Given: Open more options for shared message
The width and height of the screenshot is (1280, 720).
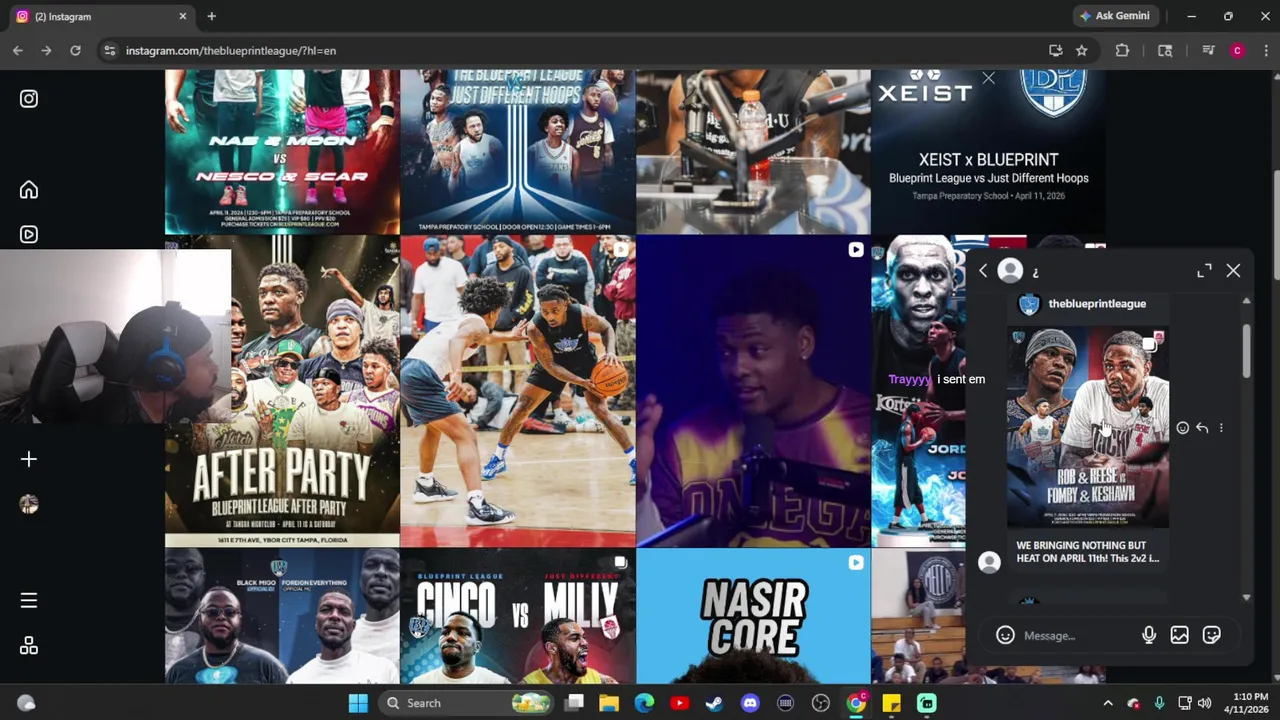Looking at the screenshot, I should [x=1221, y=428].
